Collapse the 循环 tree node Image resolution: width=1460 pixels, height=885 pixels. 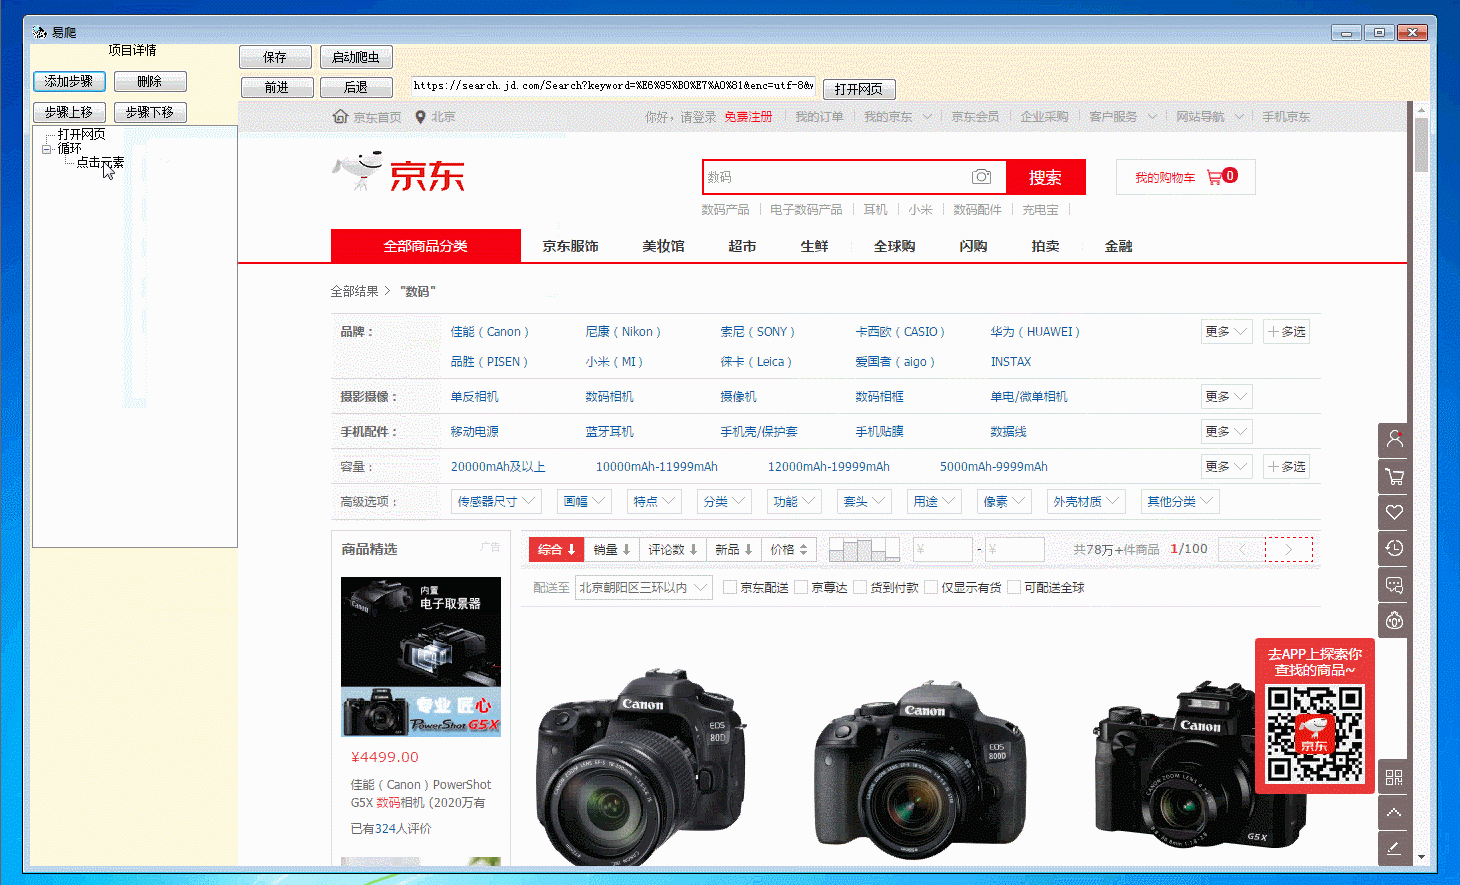pos(46,149)
